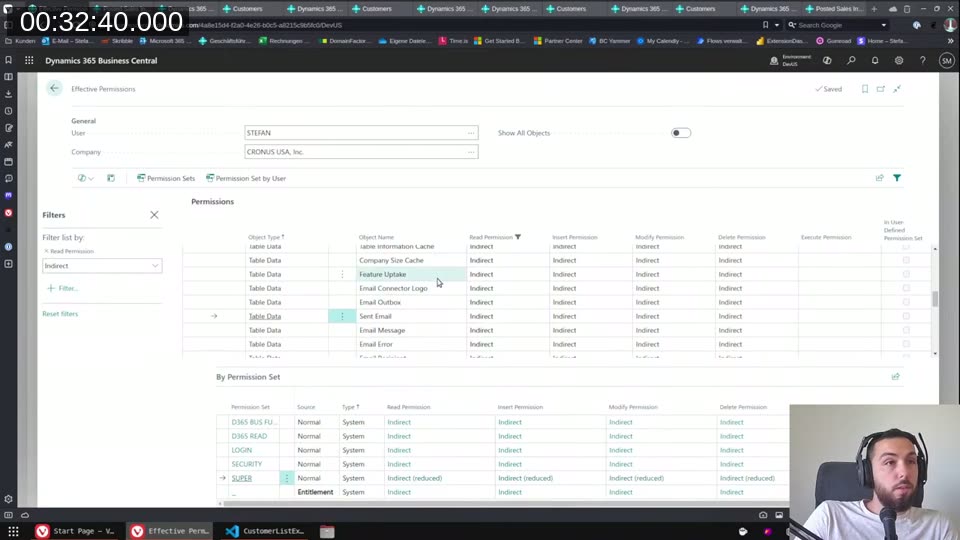Check user-defined box for Email Message

point(906,330)
